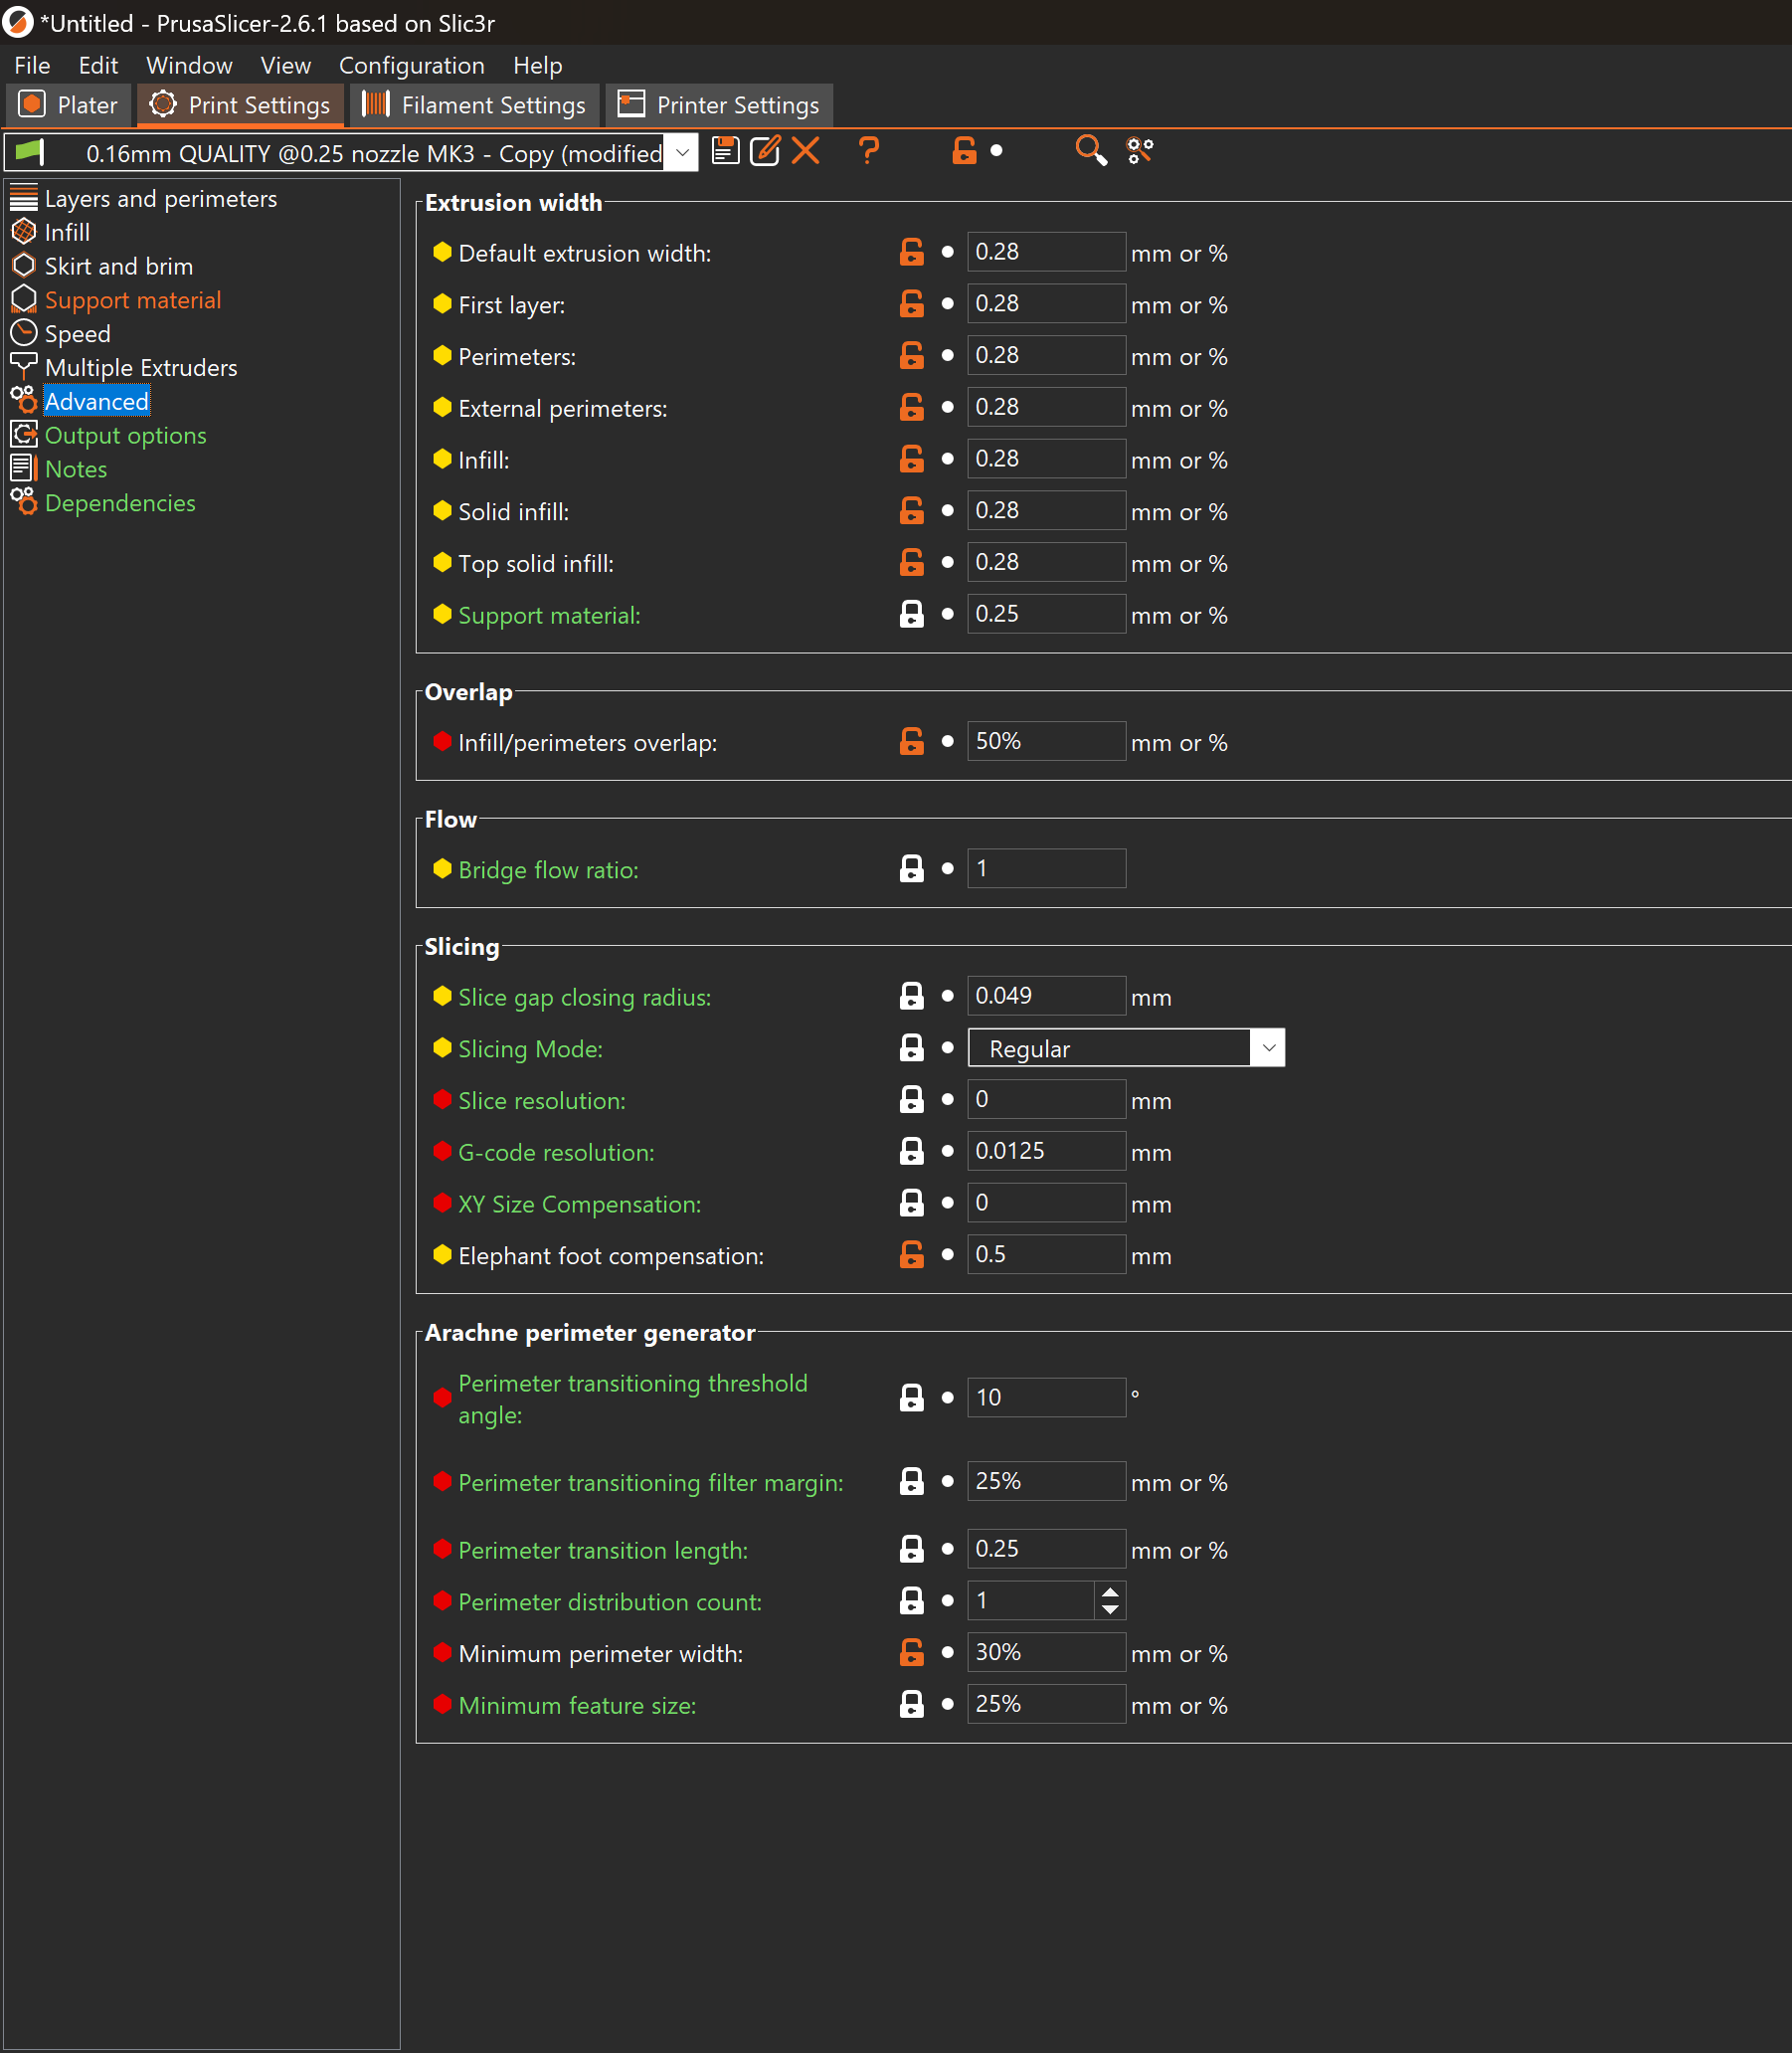Click the Slice resolution label
The height and width of the screenshot is (2053, 1792).
541,1101
